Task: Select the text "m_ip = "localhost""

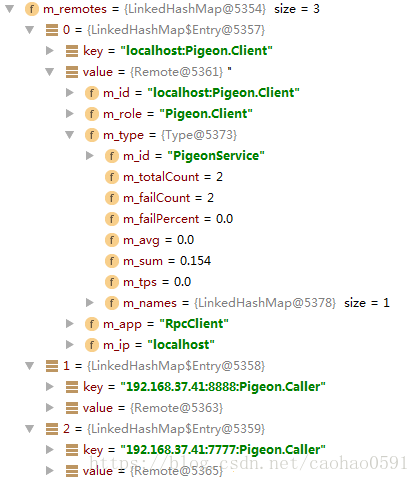Action: coord(159,345)
